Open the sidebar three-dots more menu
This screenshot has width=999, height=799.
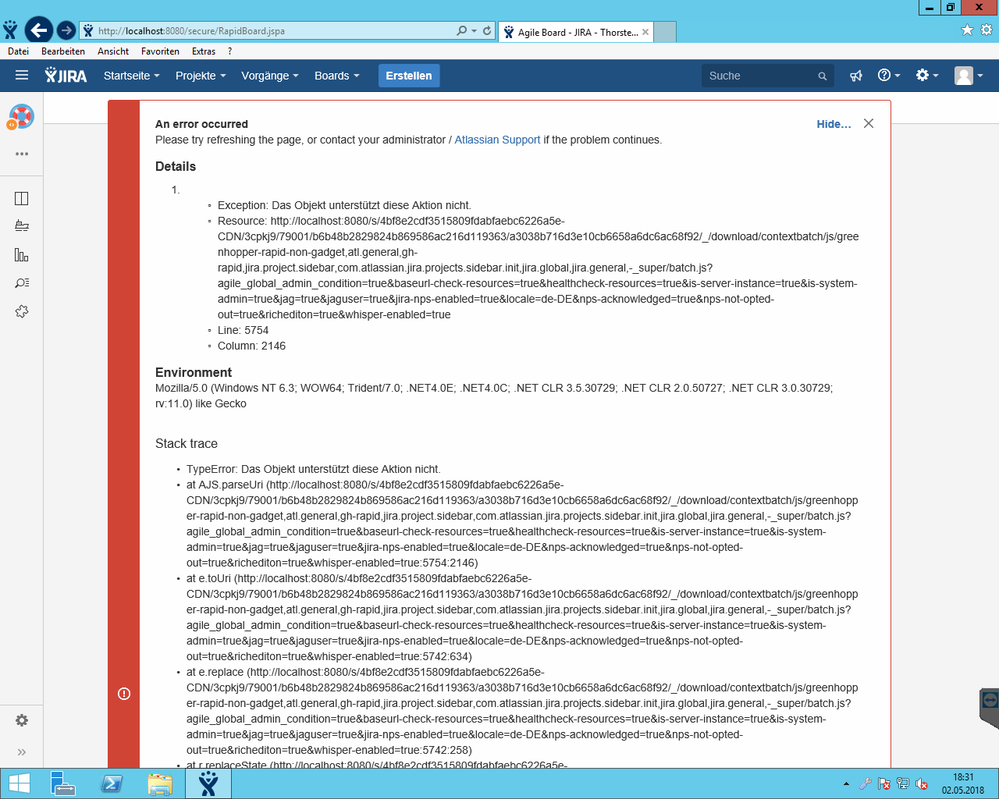(22, 154)
